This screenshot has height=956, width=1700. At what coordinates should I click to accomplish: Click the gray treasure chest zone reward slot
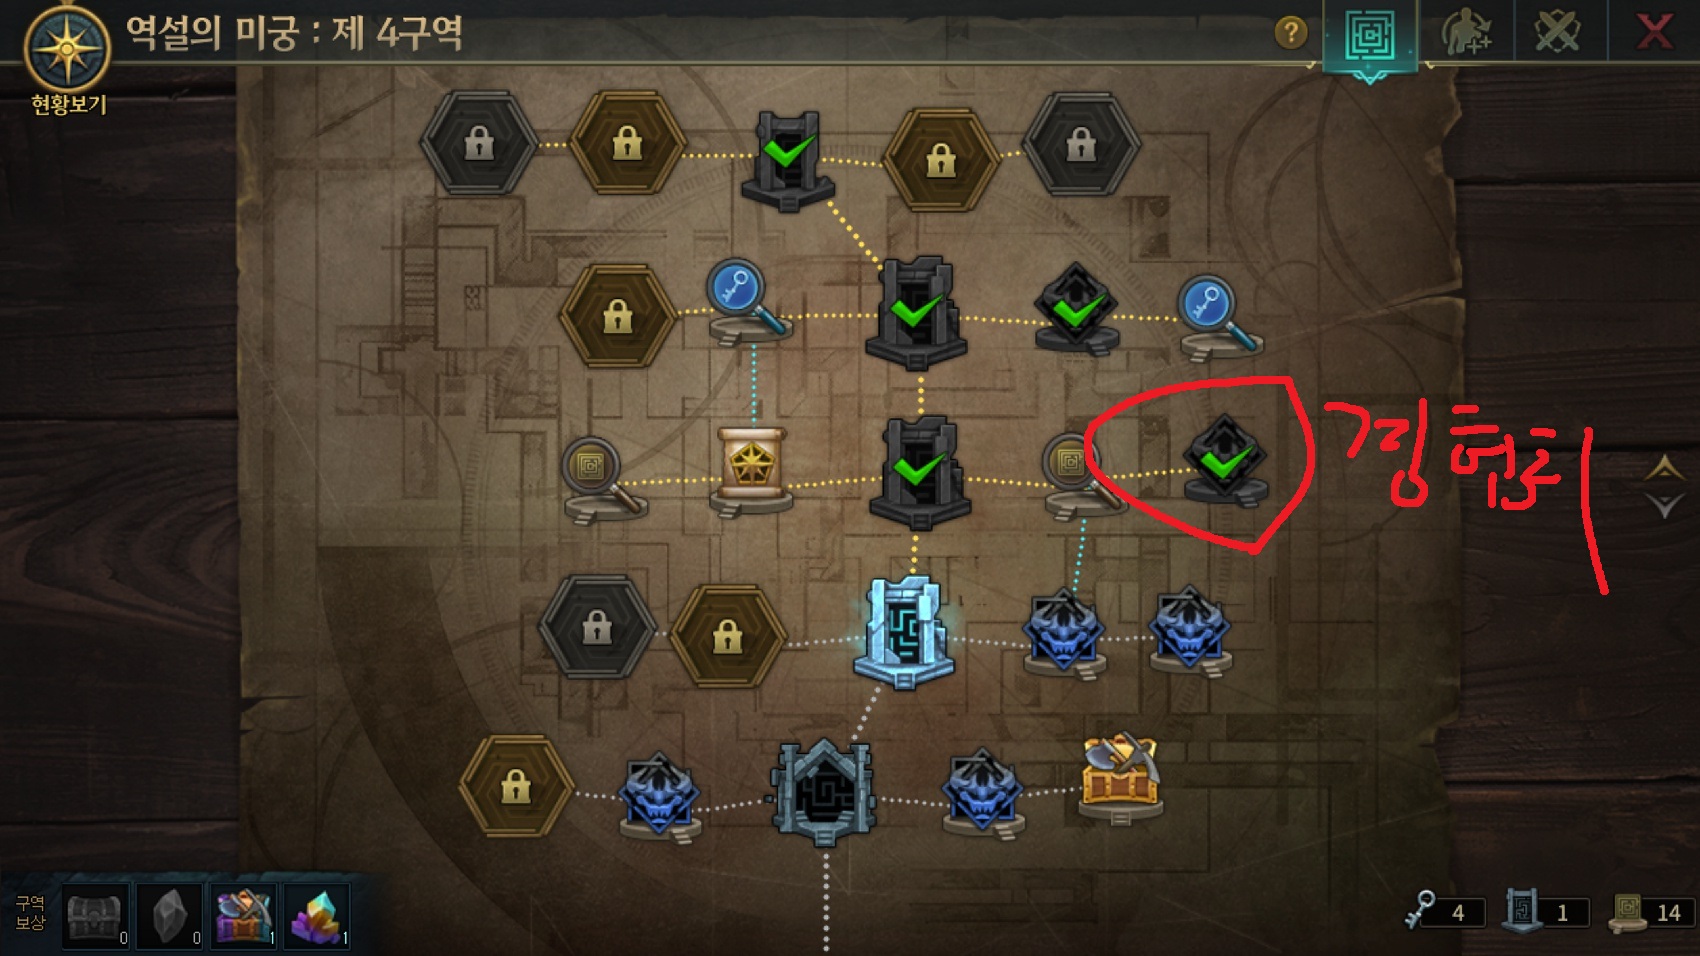click(96, 915)
